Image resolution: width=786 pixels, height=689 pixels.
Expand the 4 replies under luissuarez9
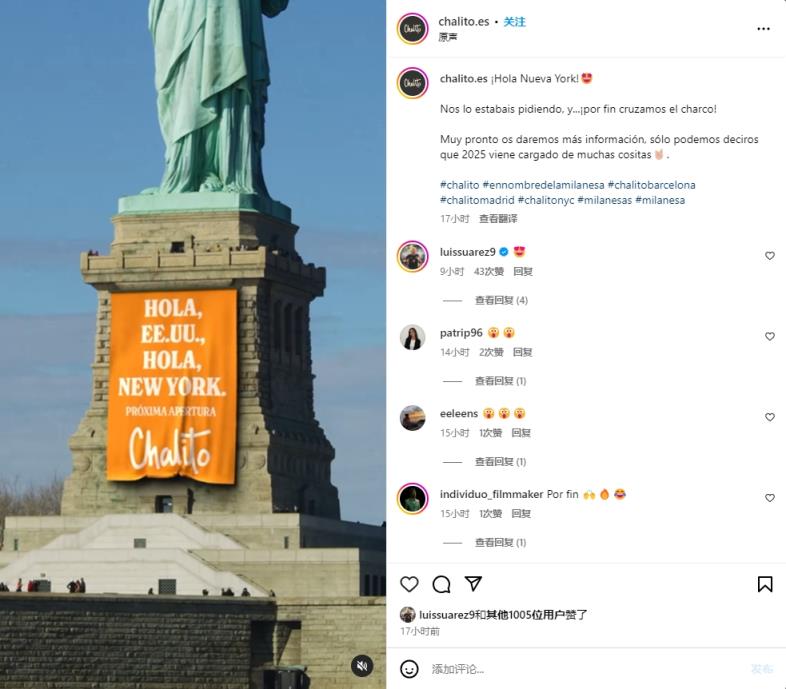tap(501, 300)
